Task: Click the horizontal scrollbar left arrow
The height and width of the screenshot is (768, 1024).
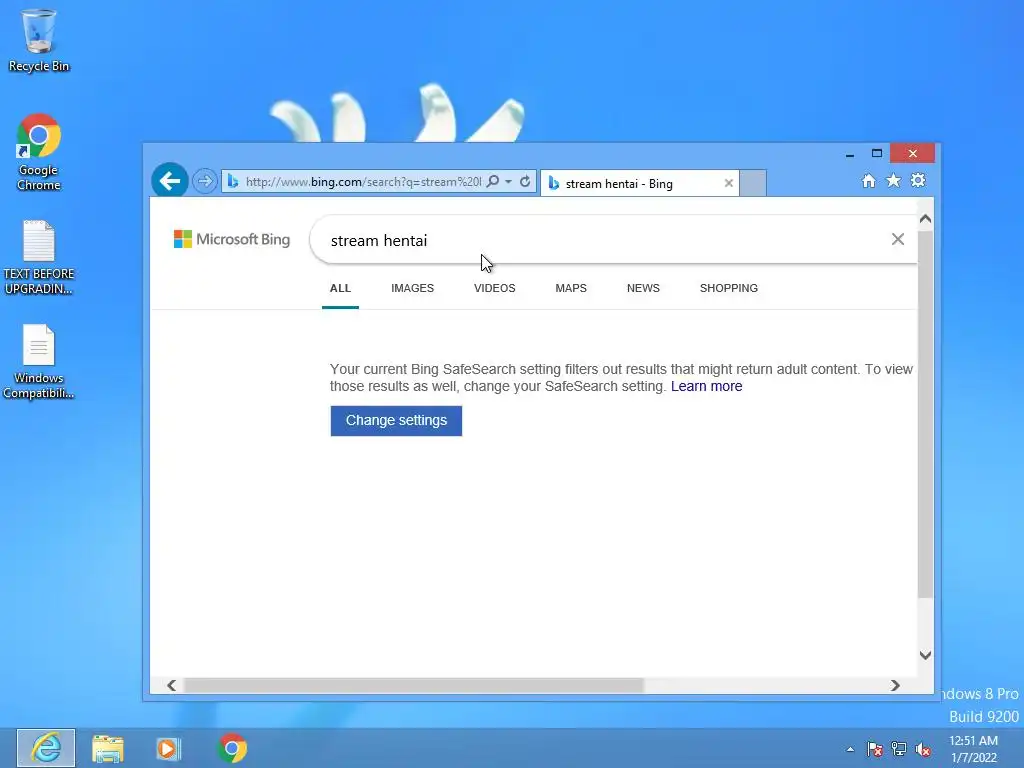Action: coord(172,685)
